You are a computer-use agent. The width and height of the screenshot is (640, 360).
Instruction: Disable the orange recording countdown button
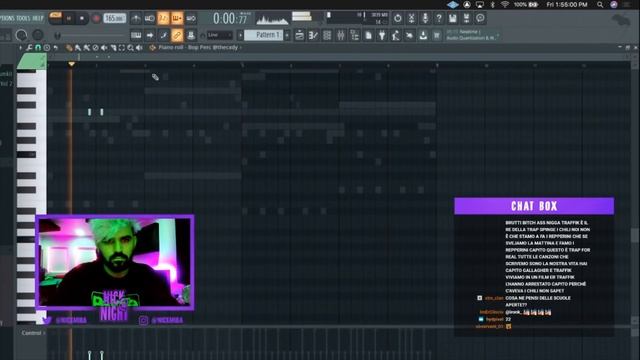click(x=163, y=18)
